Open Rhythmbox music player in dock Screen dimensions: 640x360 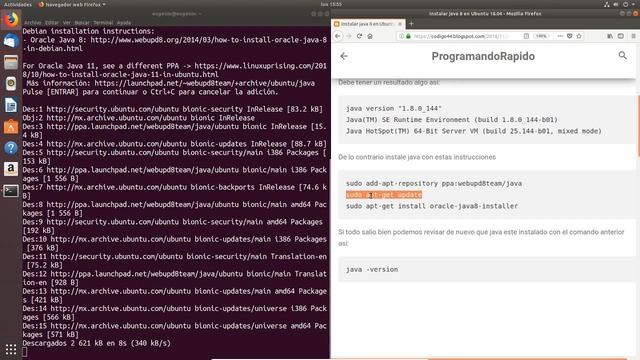coord(11,84)
